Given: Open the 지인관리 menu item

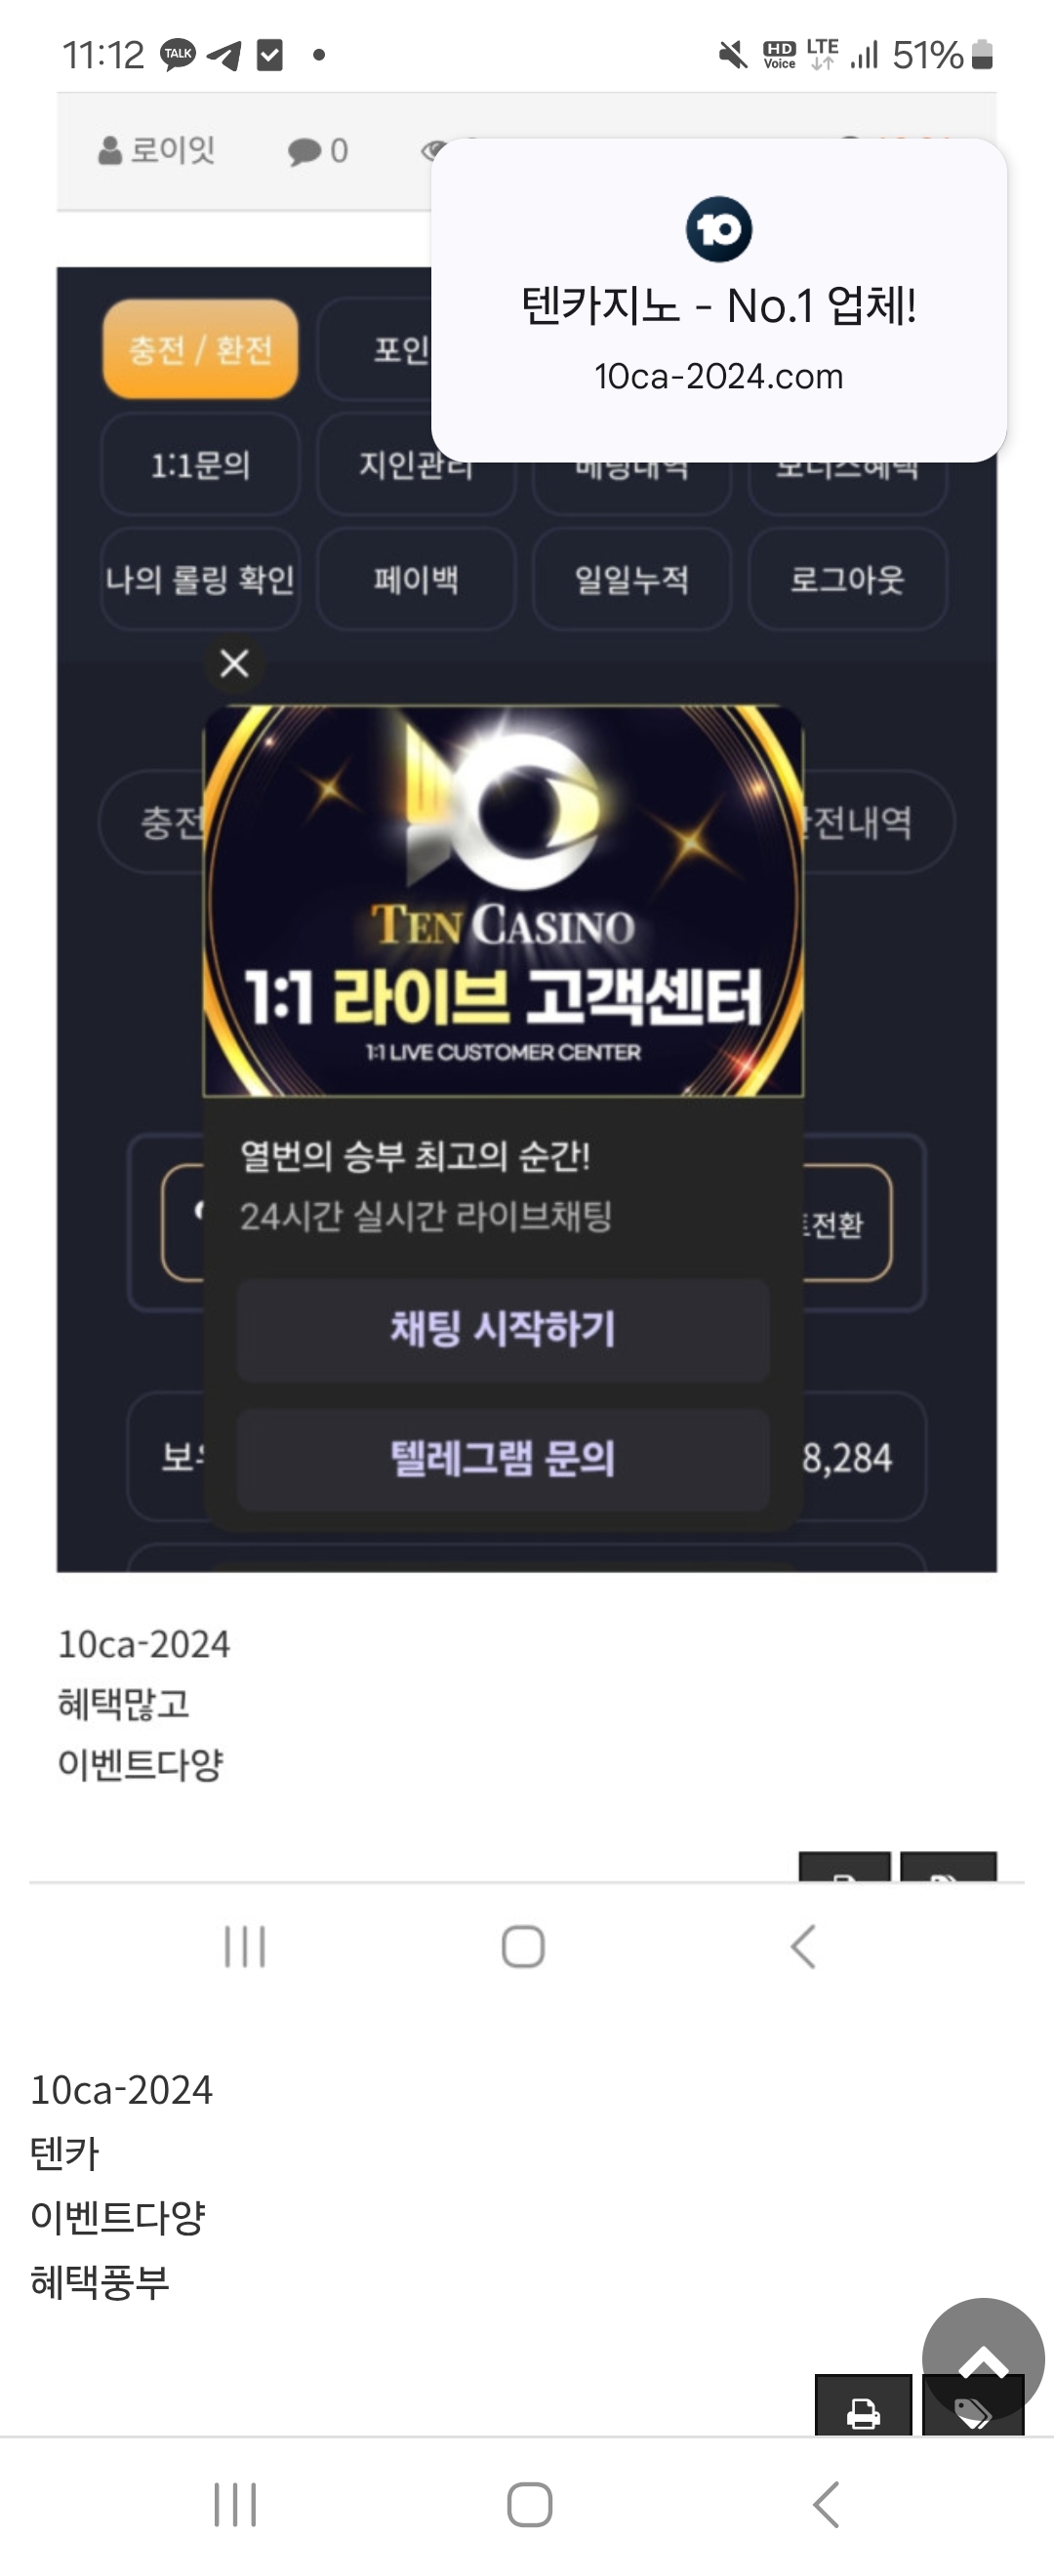Looking at the screenshot, I should (x=416, y=465).
